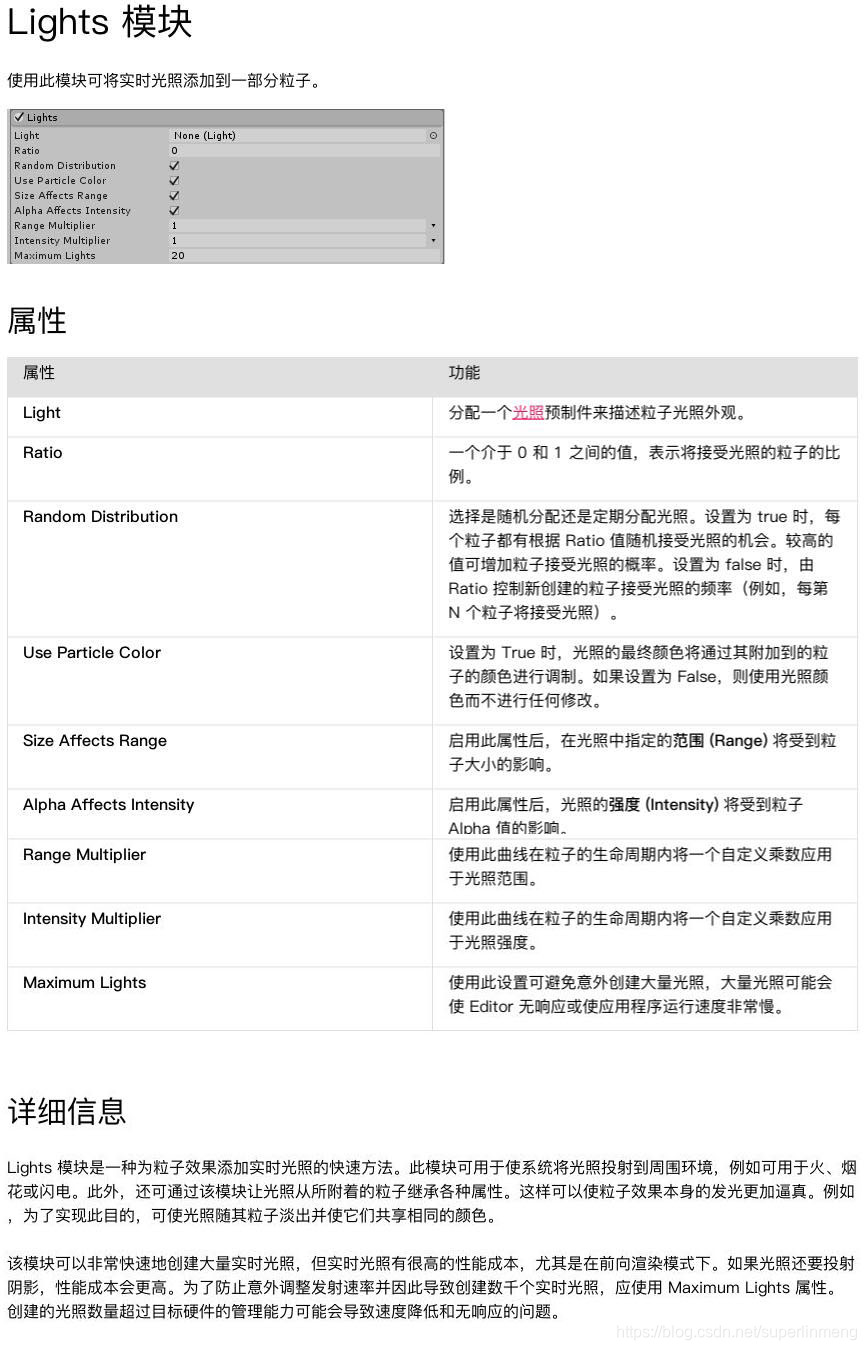Open the object picker for Light field
Image resolution: width=866 pixels, height=1350 pixels.
(433, 135)
